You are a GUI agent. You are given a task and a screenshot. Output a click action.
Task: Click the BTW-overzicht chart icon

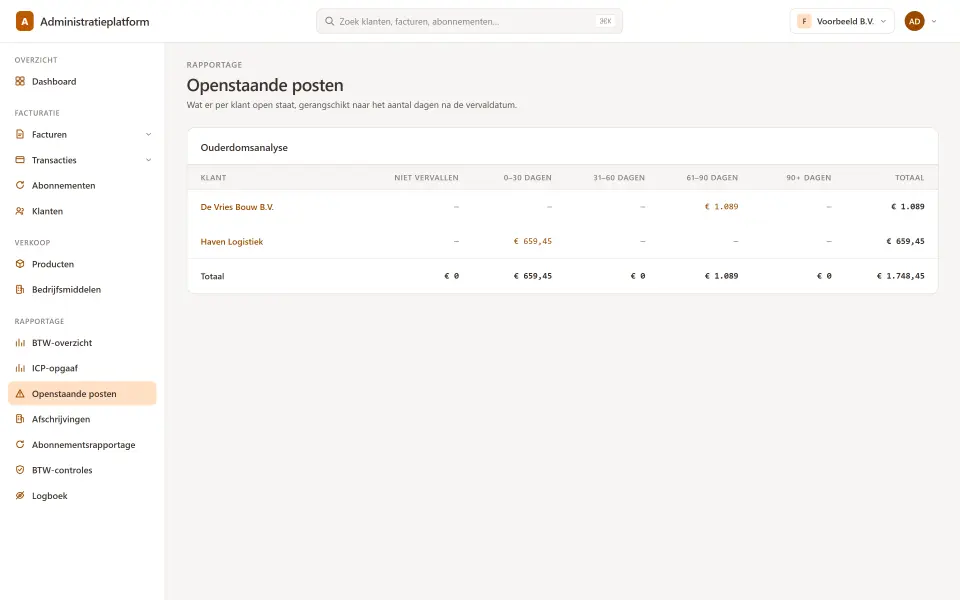[x=20, y=343]
